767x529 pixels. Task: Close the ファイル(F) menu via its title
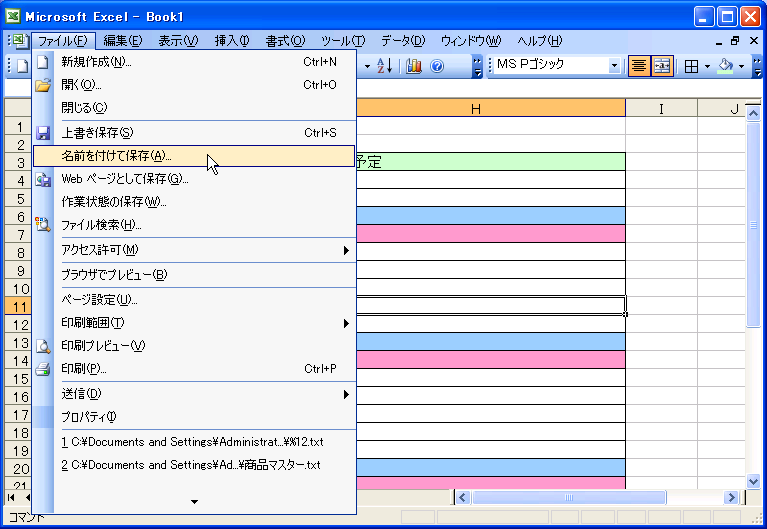pos(63,41)
